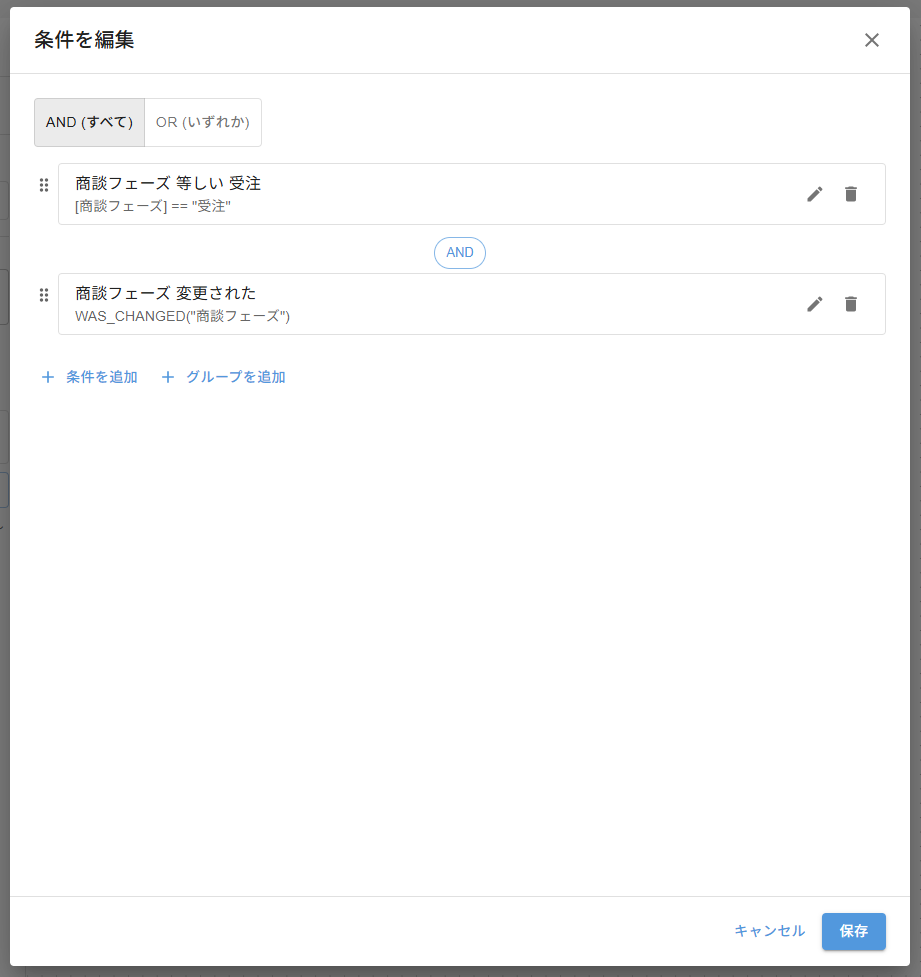Click the drag handle beside WAS_CHANGED condition

(x=44, y=295)
